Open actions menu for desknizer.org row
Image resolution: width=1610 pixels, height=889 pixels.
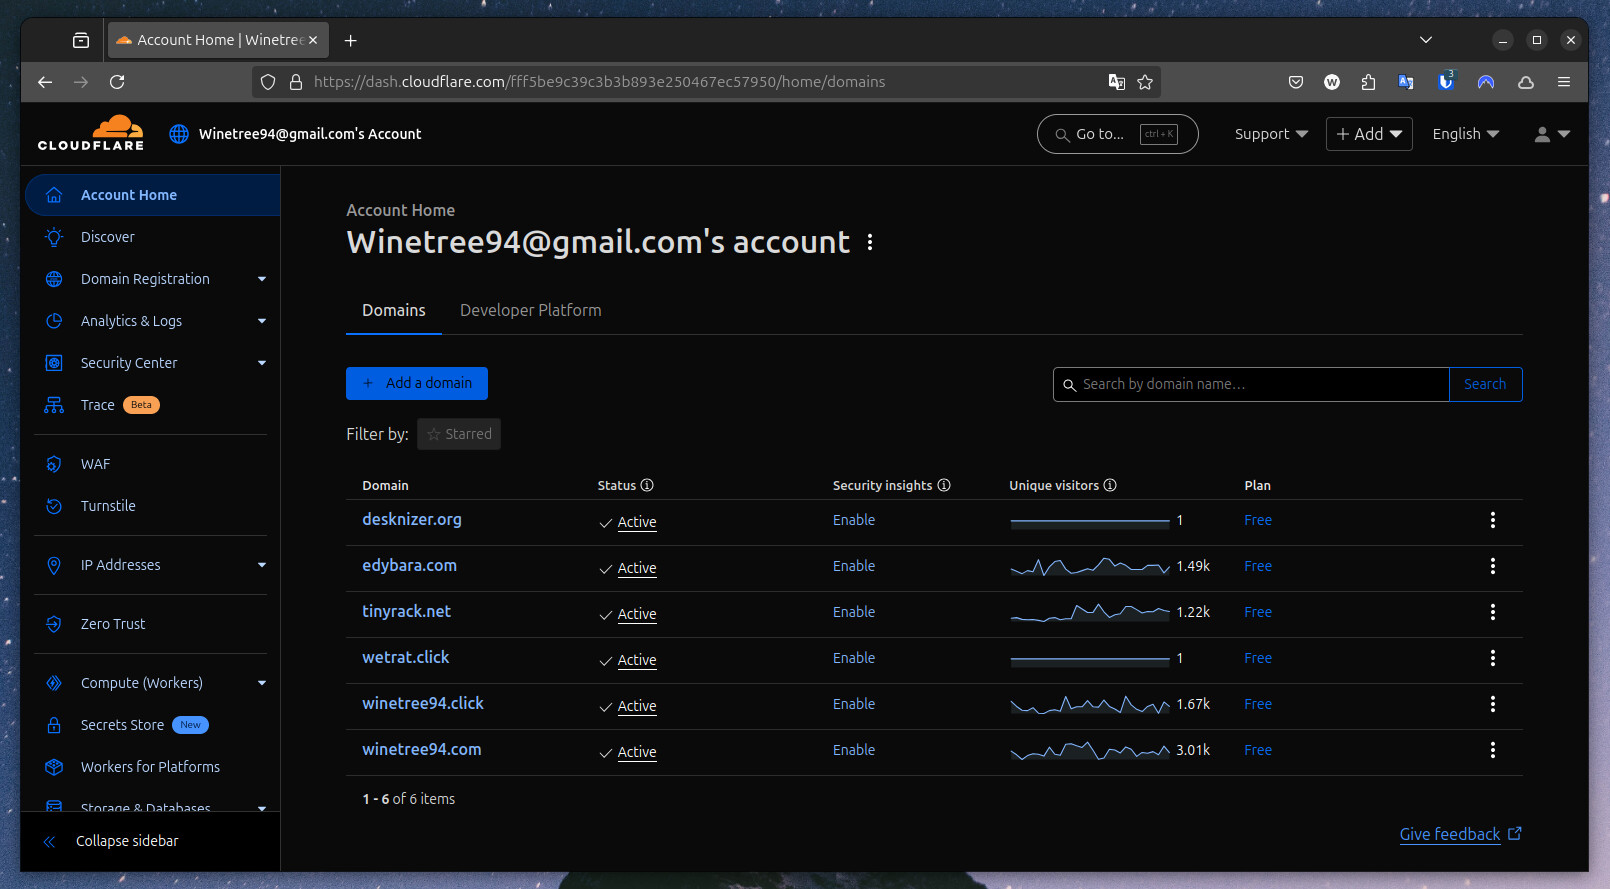tap(1493, 520)
